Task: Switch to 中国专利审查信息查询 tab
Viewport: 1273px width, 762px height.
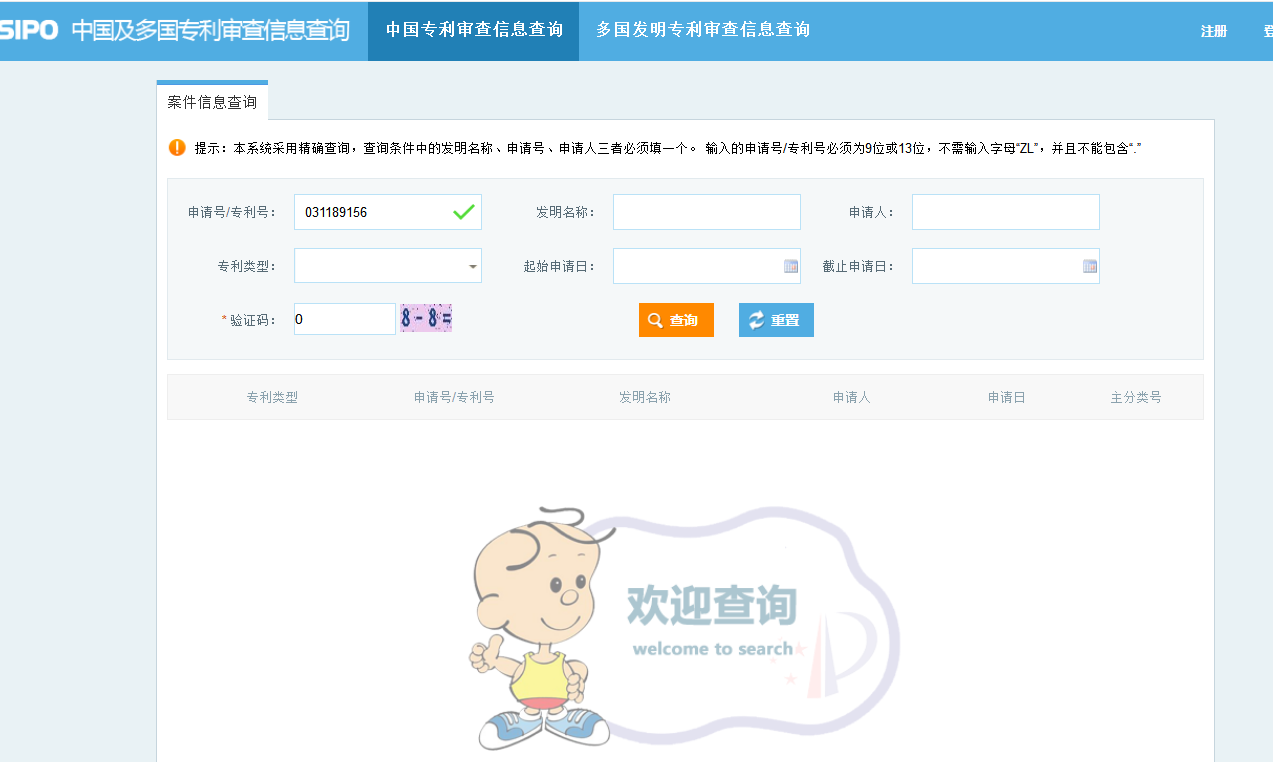Action: click(x=473, y=30)
